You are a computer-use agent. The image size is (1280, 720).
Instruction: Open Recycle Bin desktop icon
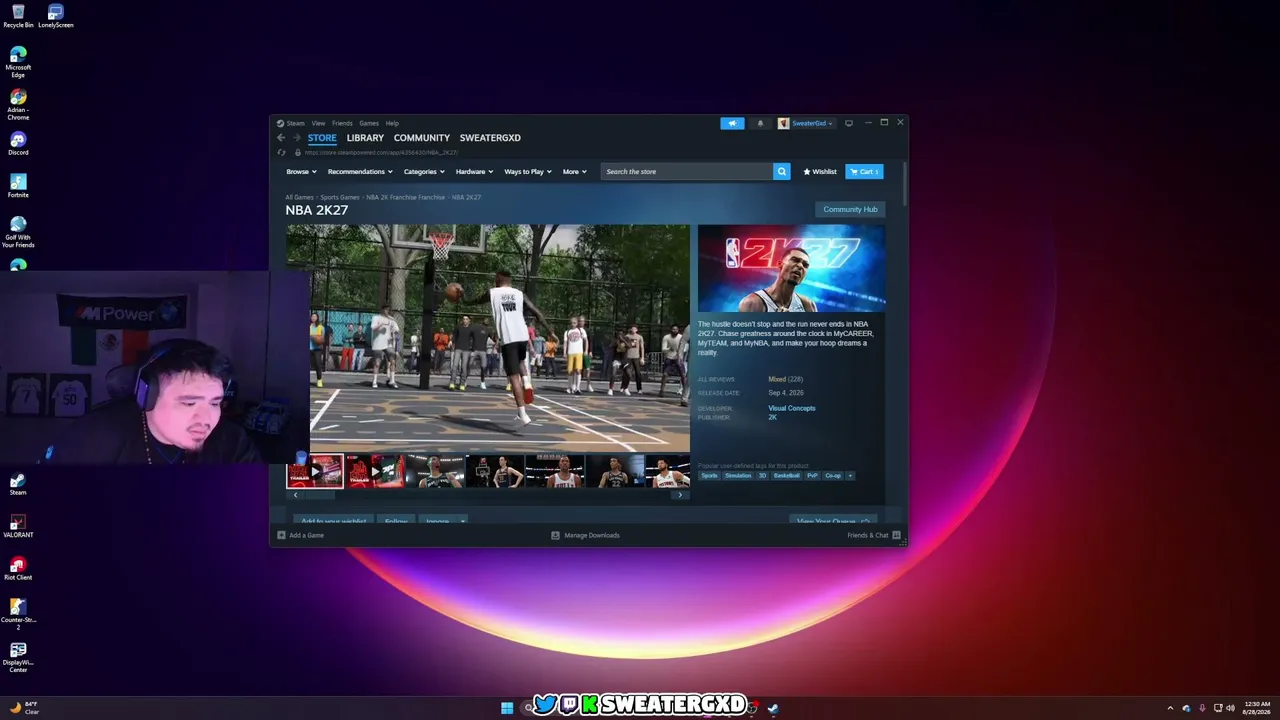click(18, 16)
